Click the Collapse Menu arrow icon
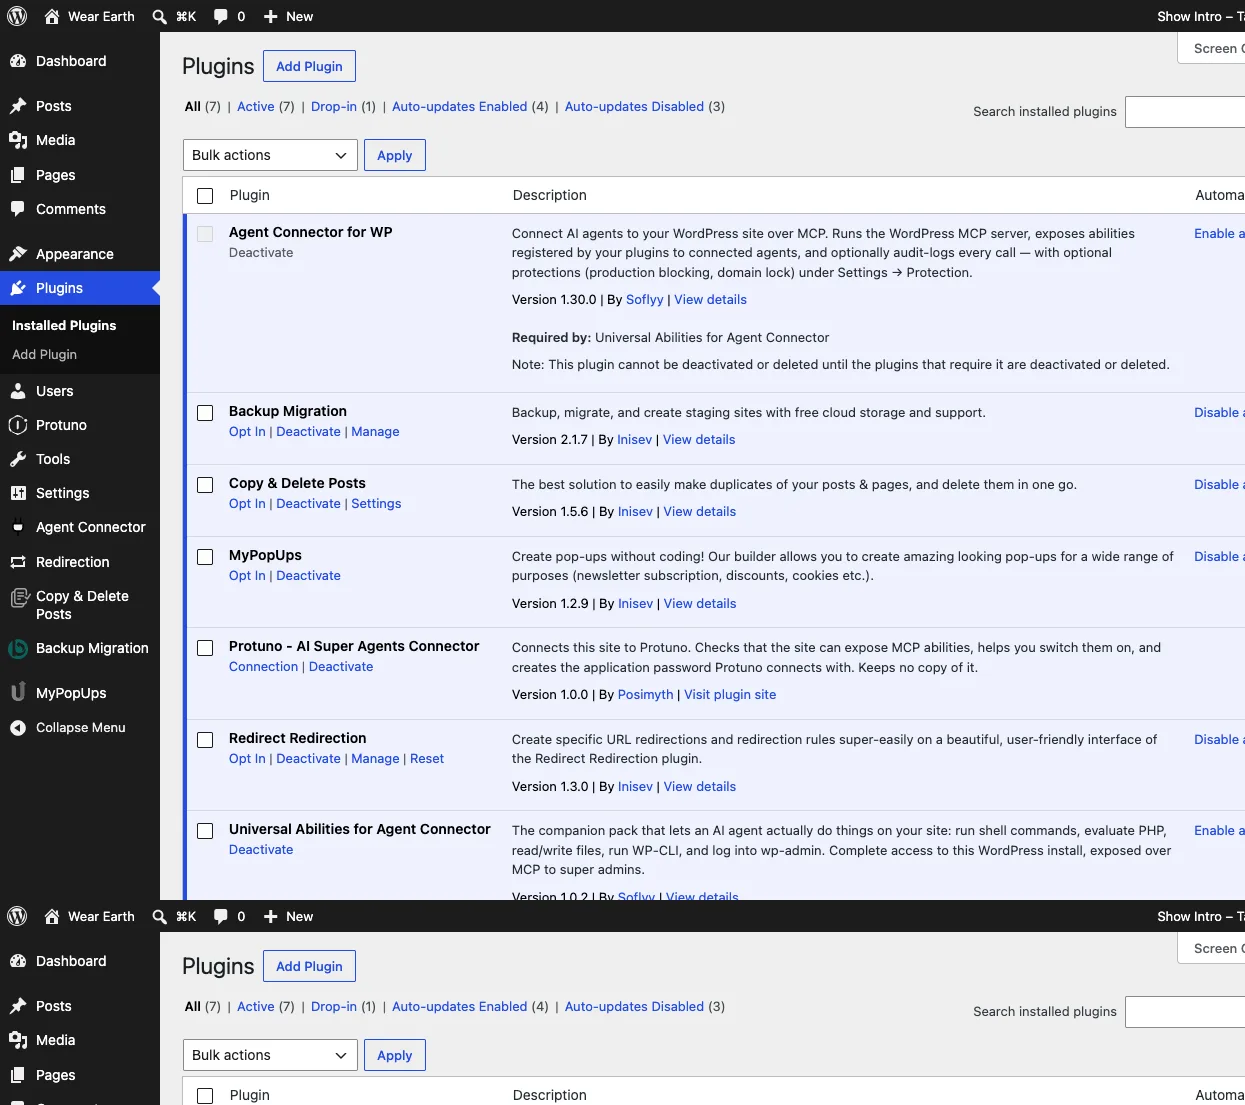 coord(18,728)
